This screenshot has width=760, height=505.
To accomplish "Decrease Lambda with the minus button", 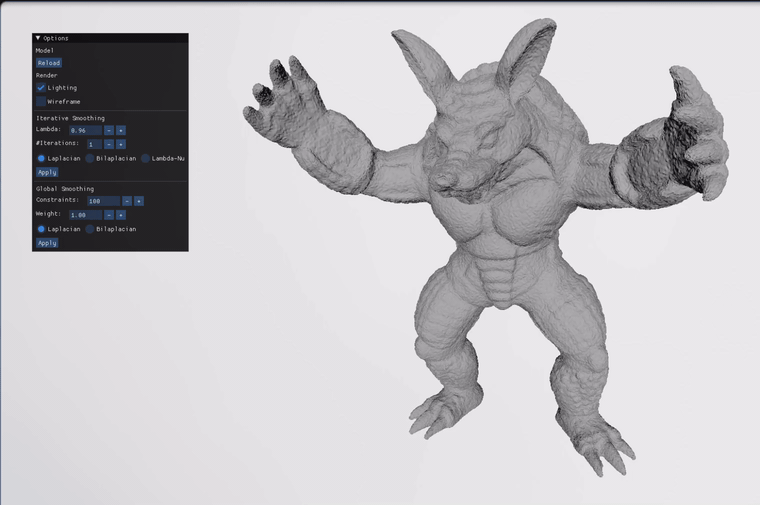I will pyautogui.click(x=109, y=130).
